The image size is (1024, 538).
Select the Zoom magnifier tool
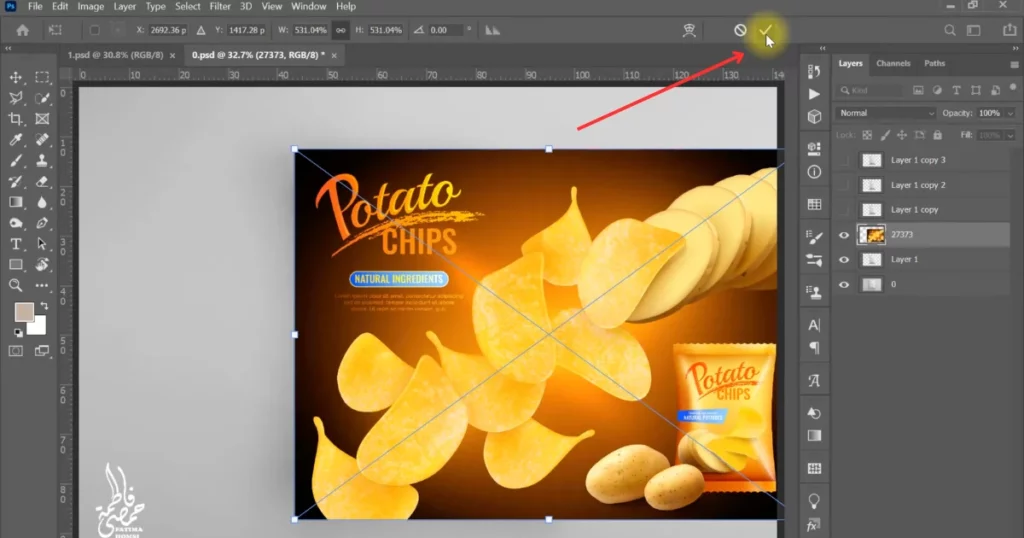pos(16,285)
